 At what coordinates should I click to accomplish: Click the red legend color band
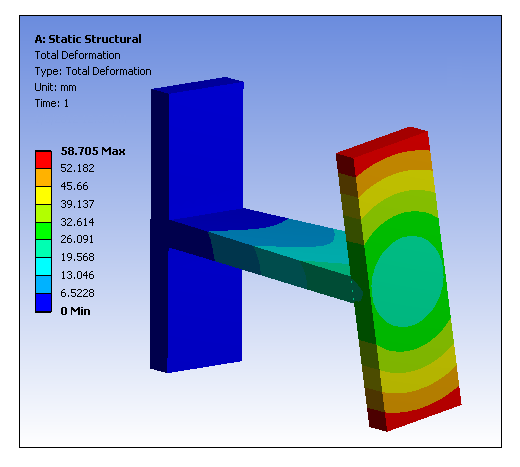pyautogui.click(x=43, y=160)
